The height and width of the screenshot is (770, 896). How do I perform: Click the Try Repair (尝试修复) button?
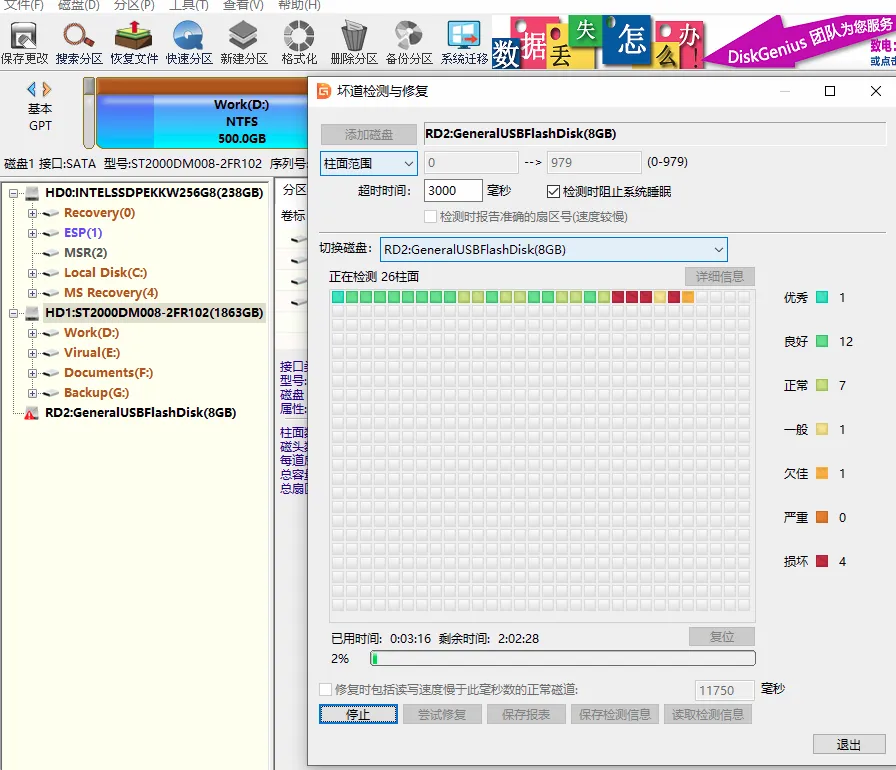click(442, 714)
